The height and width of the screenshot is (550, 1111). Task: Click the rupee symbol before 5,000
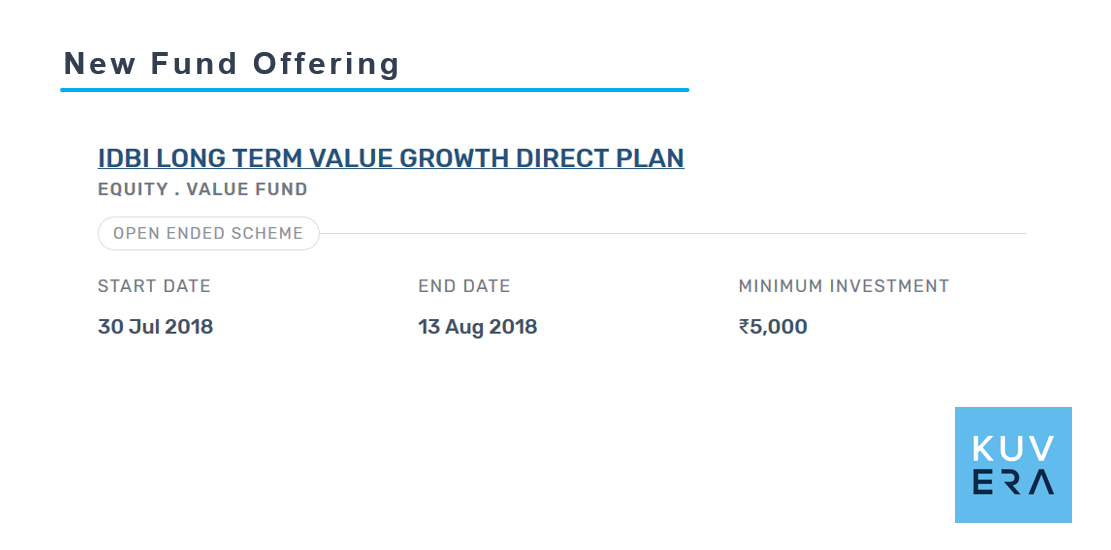(x=744, y=327)
